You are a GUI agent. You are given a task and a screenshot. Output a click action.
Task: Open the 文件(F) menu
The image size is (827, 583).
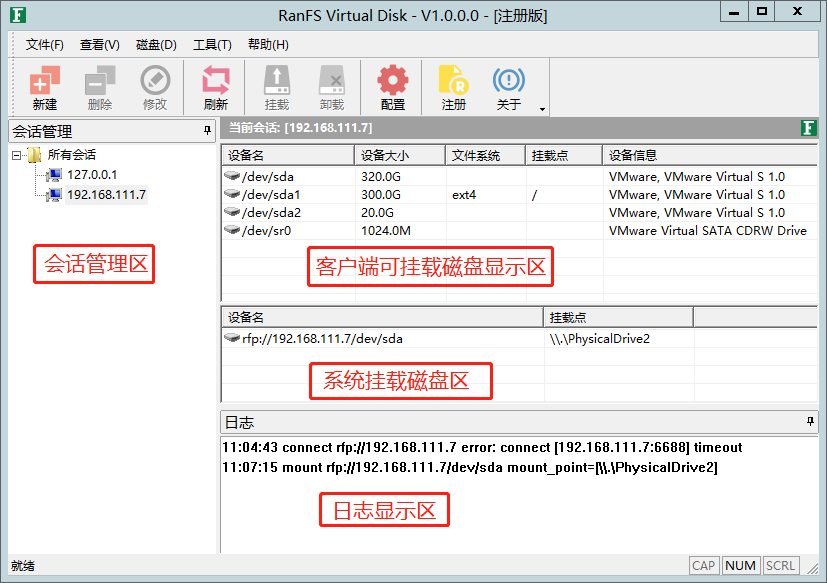click(x=45, y=45)
